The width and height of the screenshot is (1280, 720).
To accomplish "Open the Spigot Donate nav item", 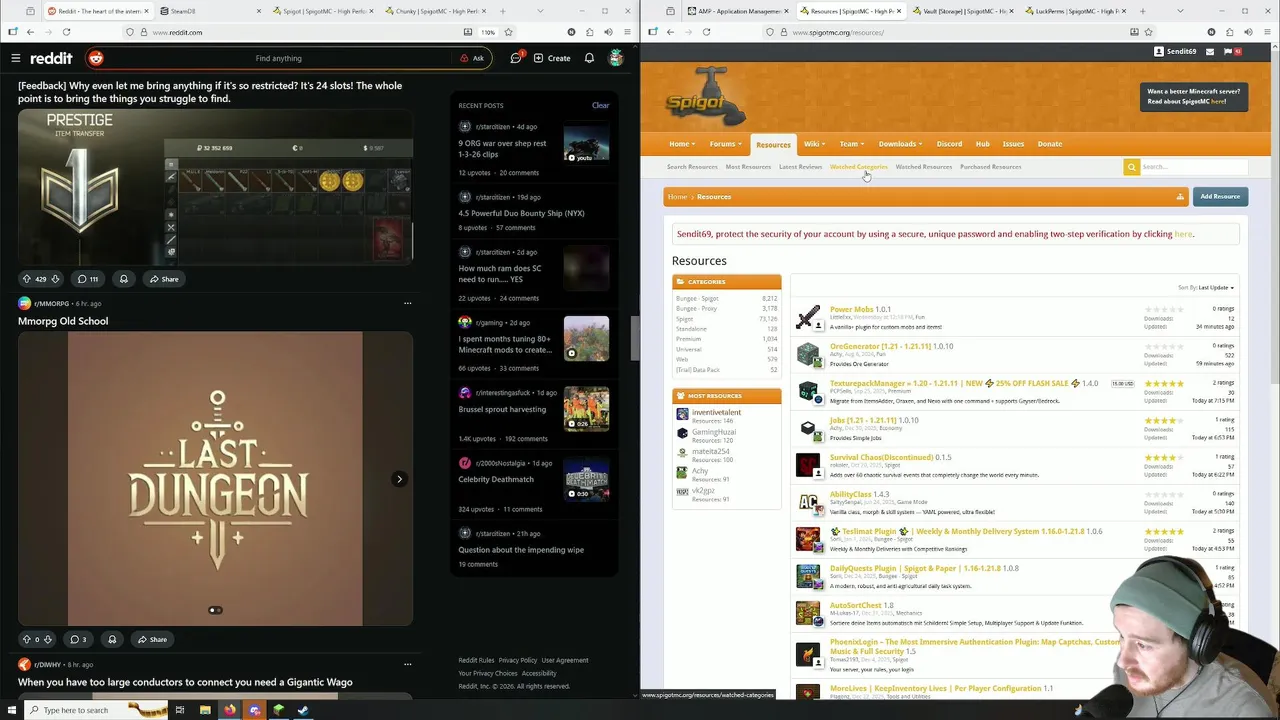I will (1050, 144).
